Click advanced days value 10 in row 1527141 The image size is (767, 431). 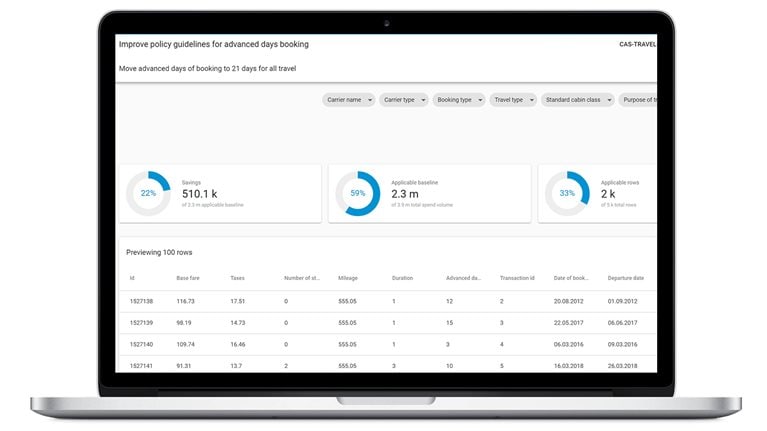[x=450, y=366]
